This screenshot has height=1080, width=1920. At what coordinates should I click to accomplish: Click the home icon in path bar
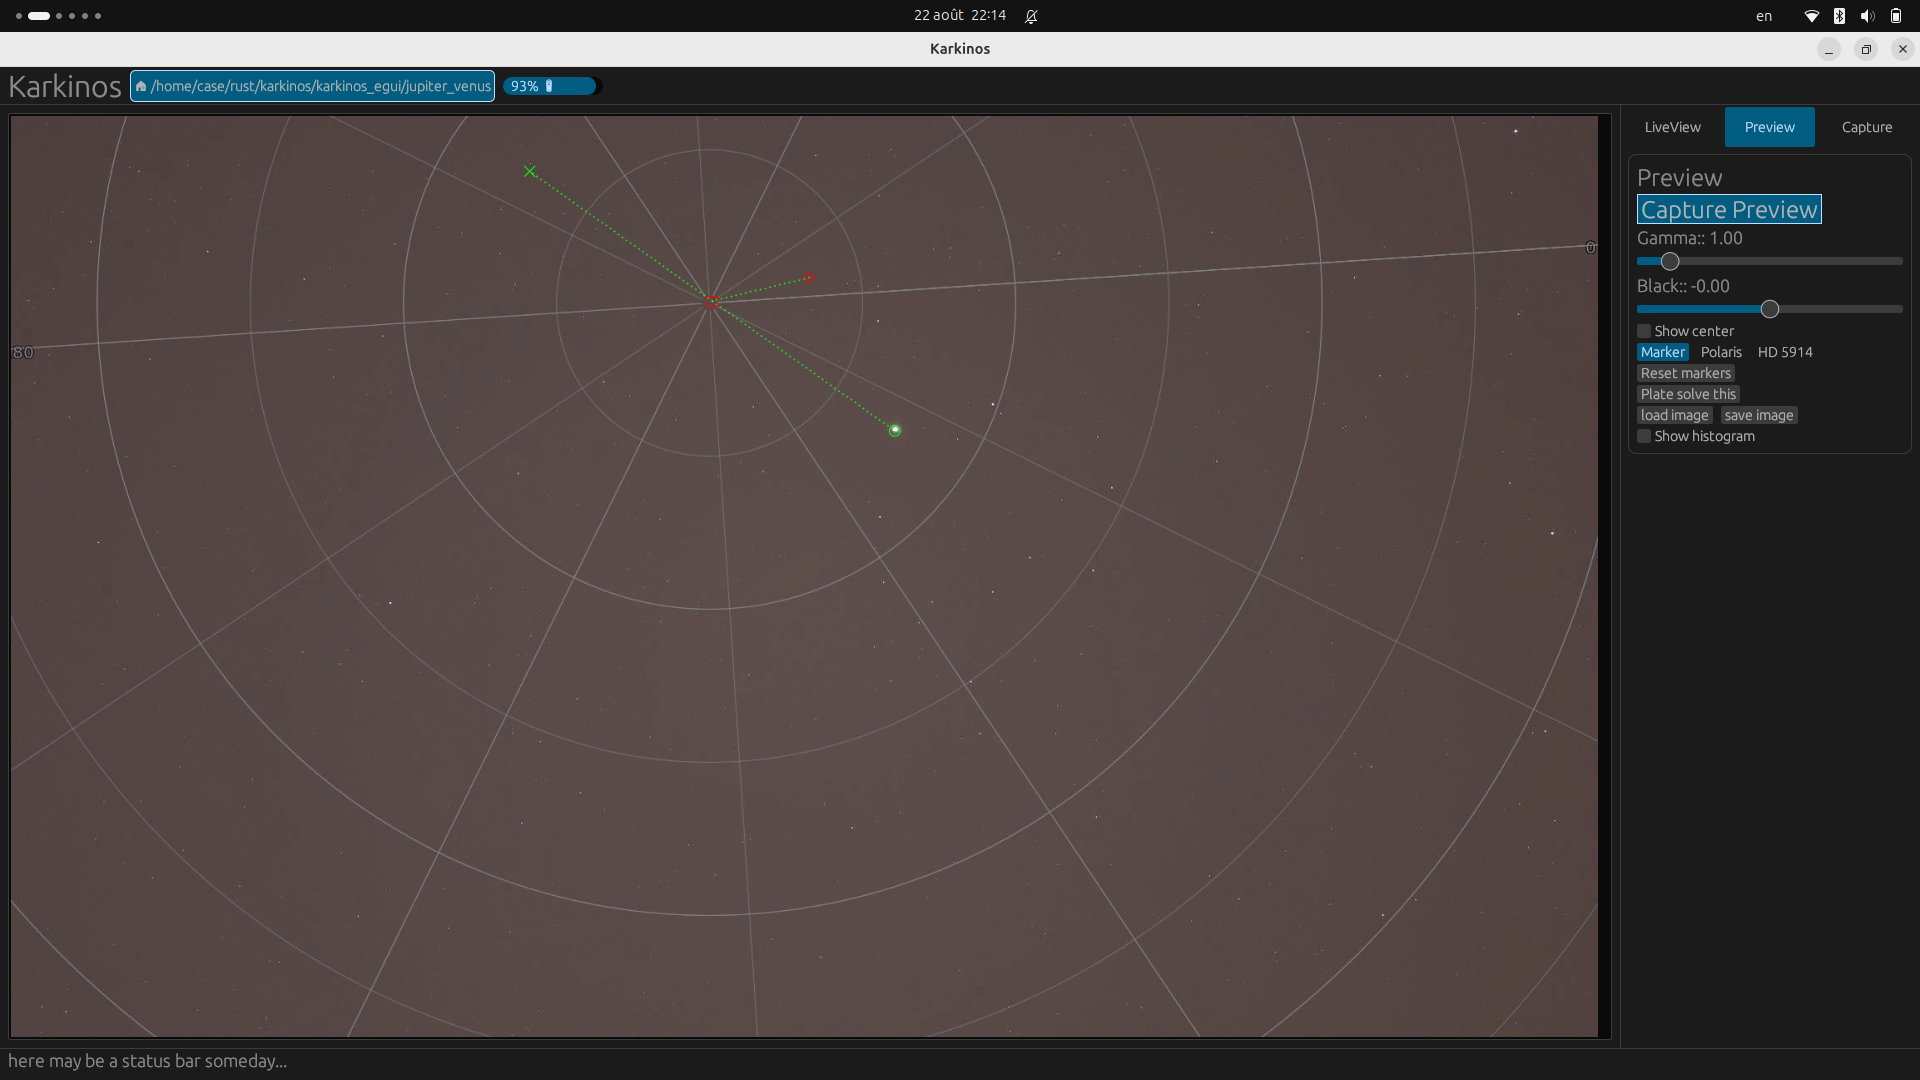141,86
